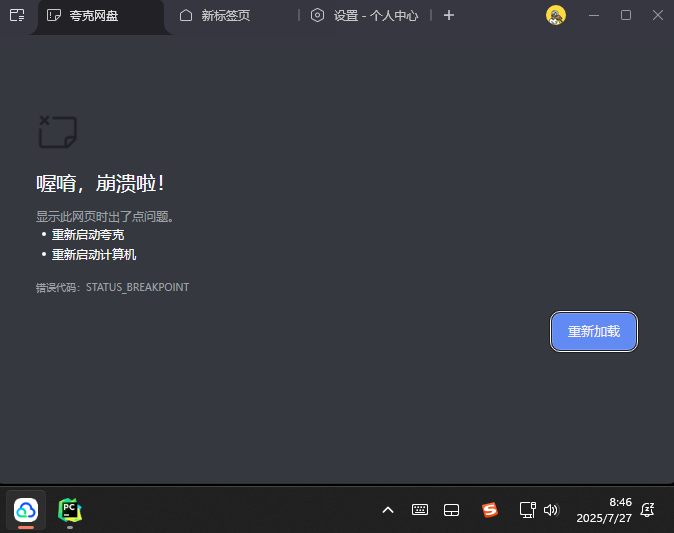Open the notification center bell icon
This screenshot has height=533, width=674.
click(x=647, y=510)
